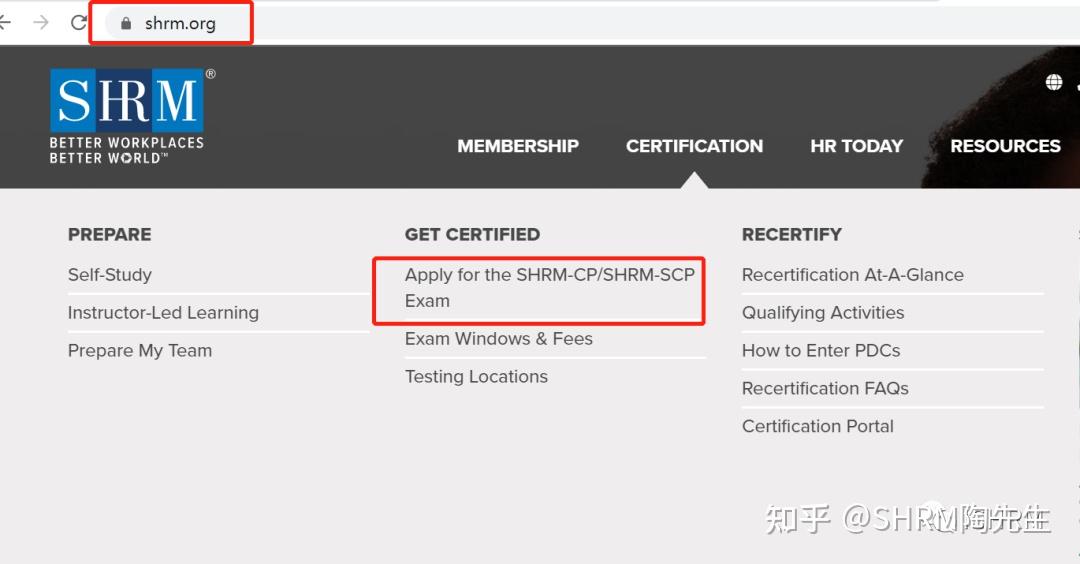The height and width of the screenshot is (564, 1080).
Task: Open the Resources menu
Action: (1005, 146)
